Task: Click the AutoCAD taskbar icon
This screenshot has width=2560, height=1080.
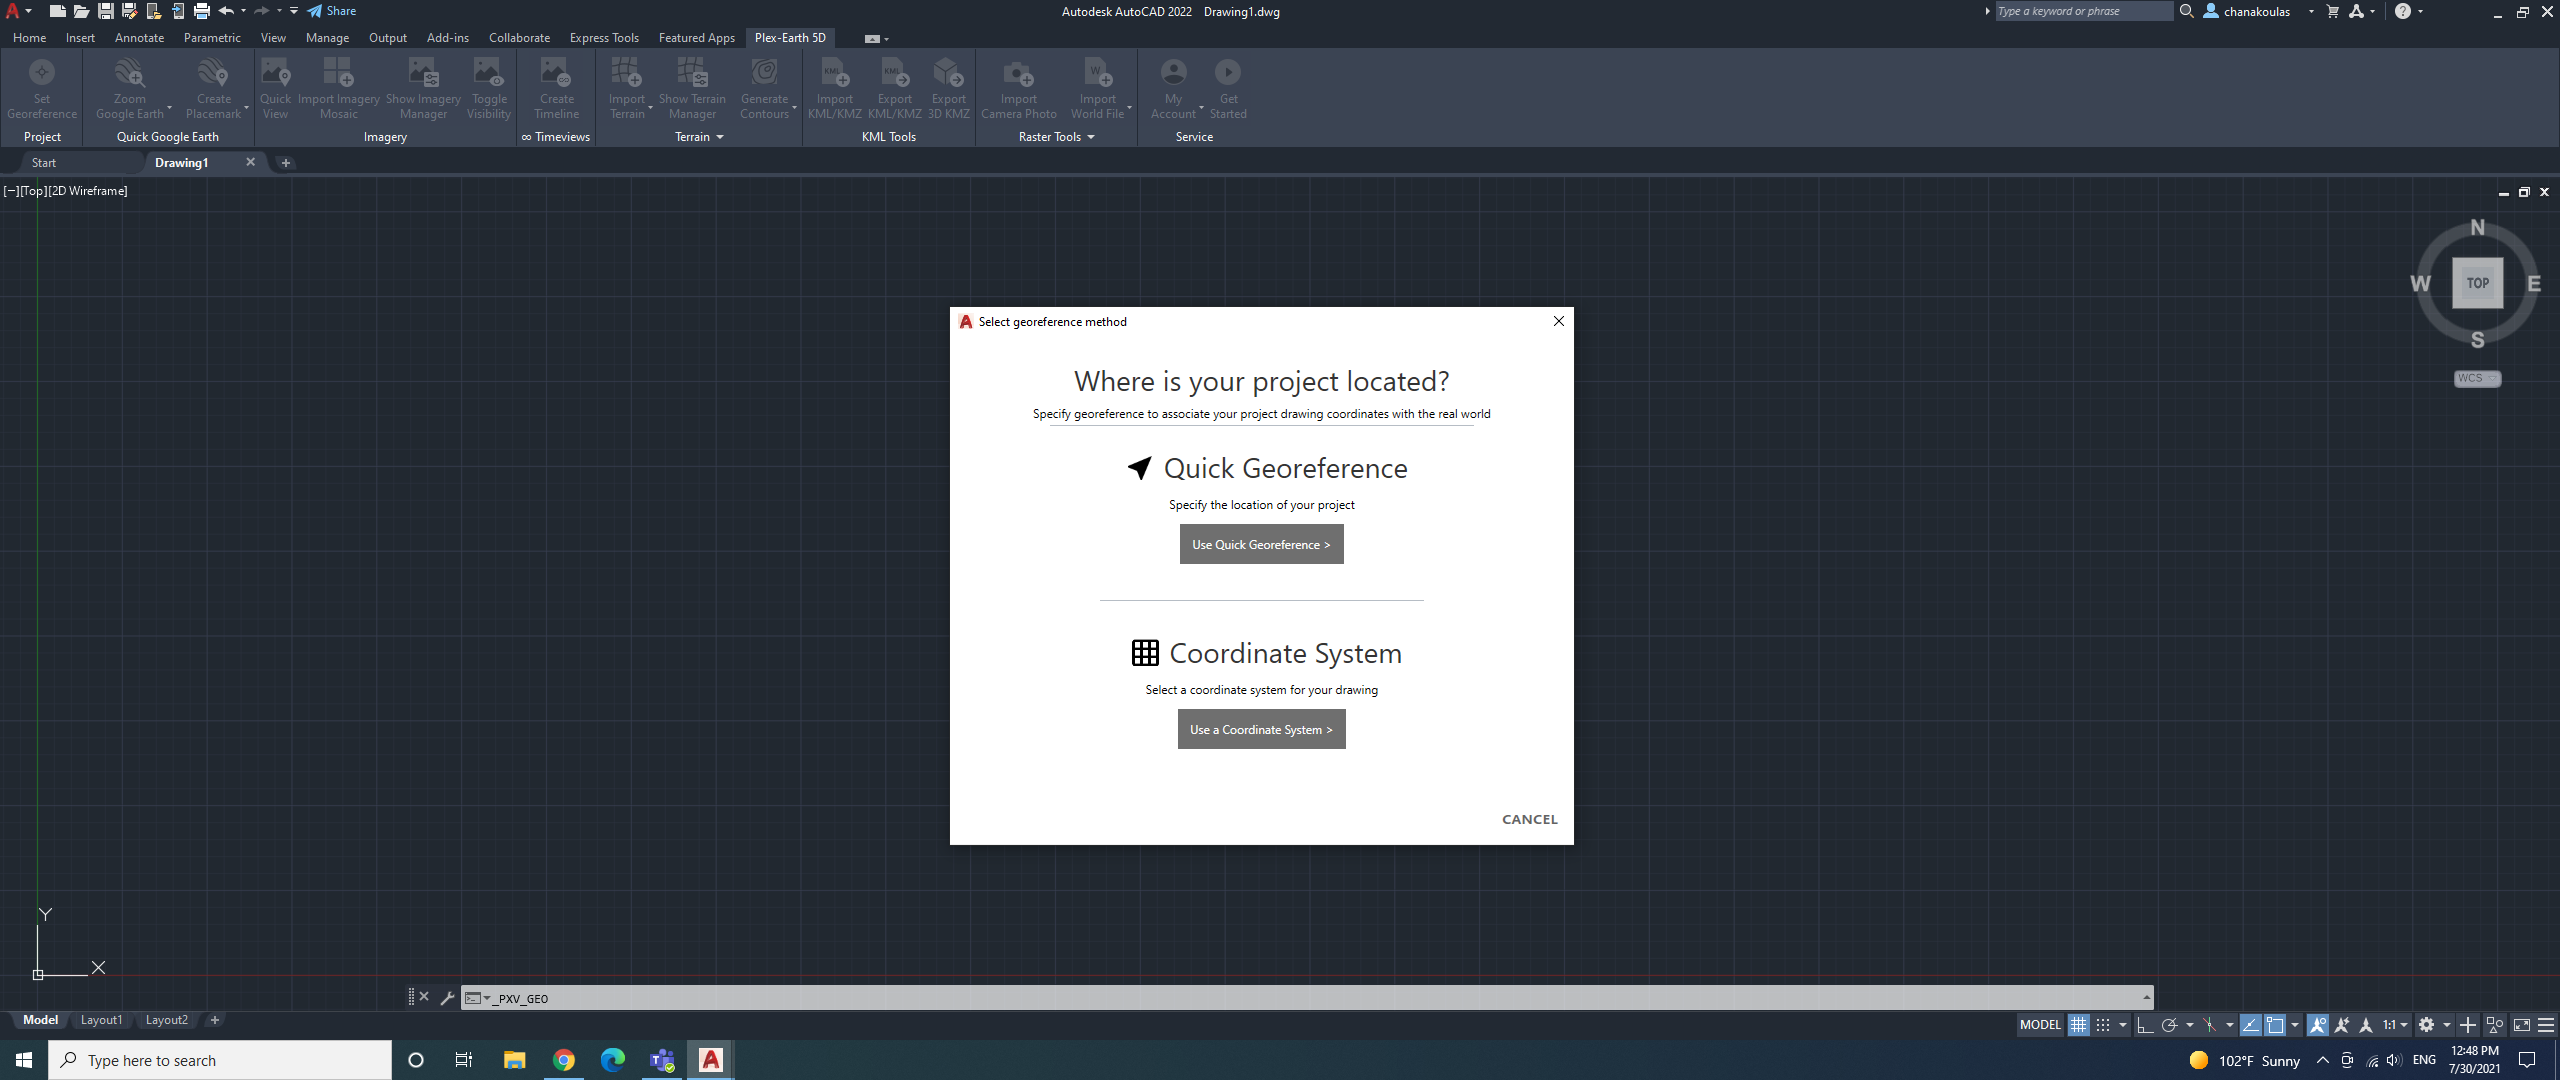Action: pos(709,1059)
